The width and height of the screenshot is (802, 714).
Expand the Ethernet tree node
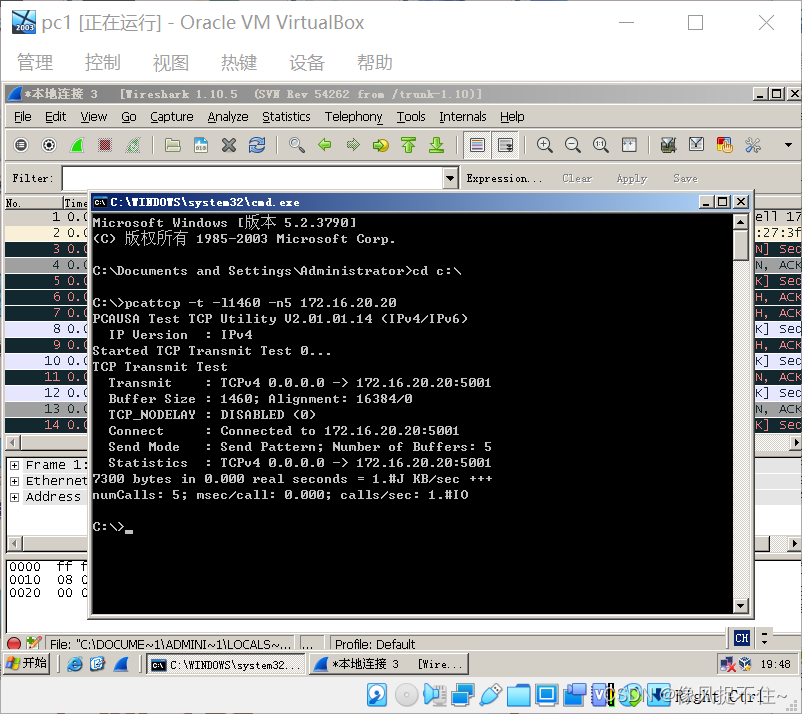point(15,481)
